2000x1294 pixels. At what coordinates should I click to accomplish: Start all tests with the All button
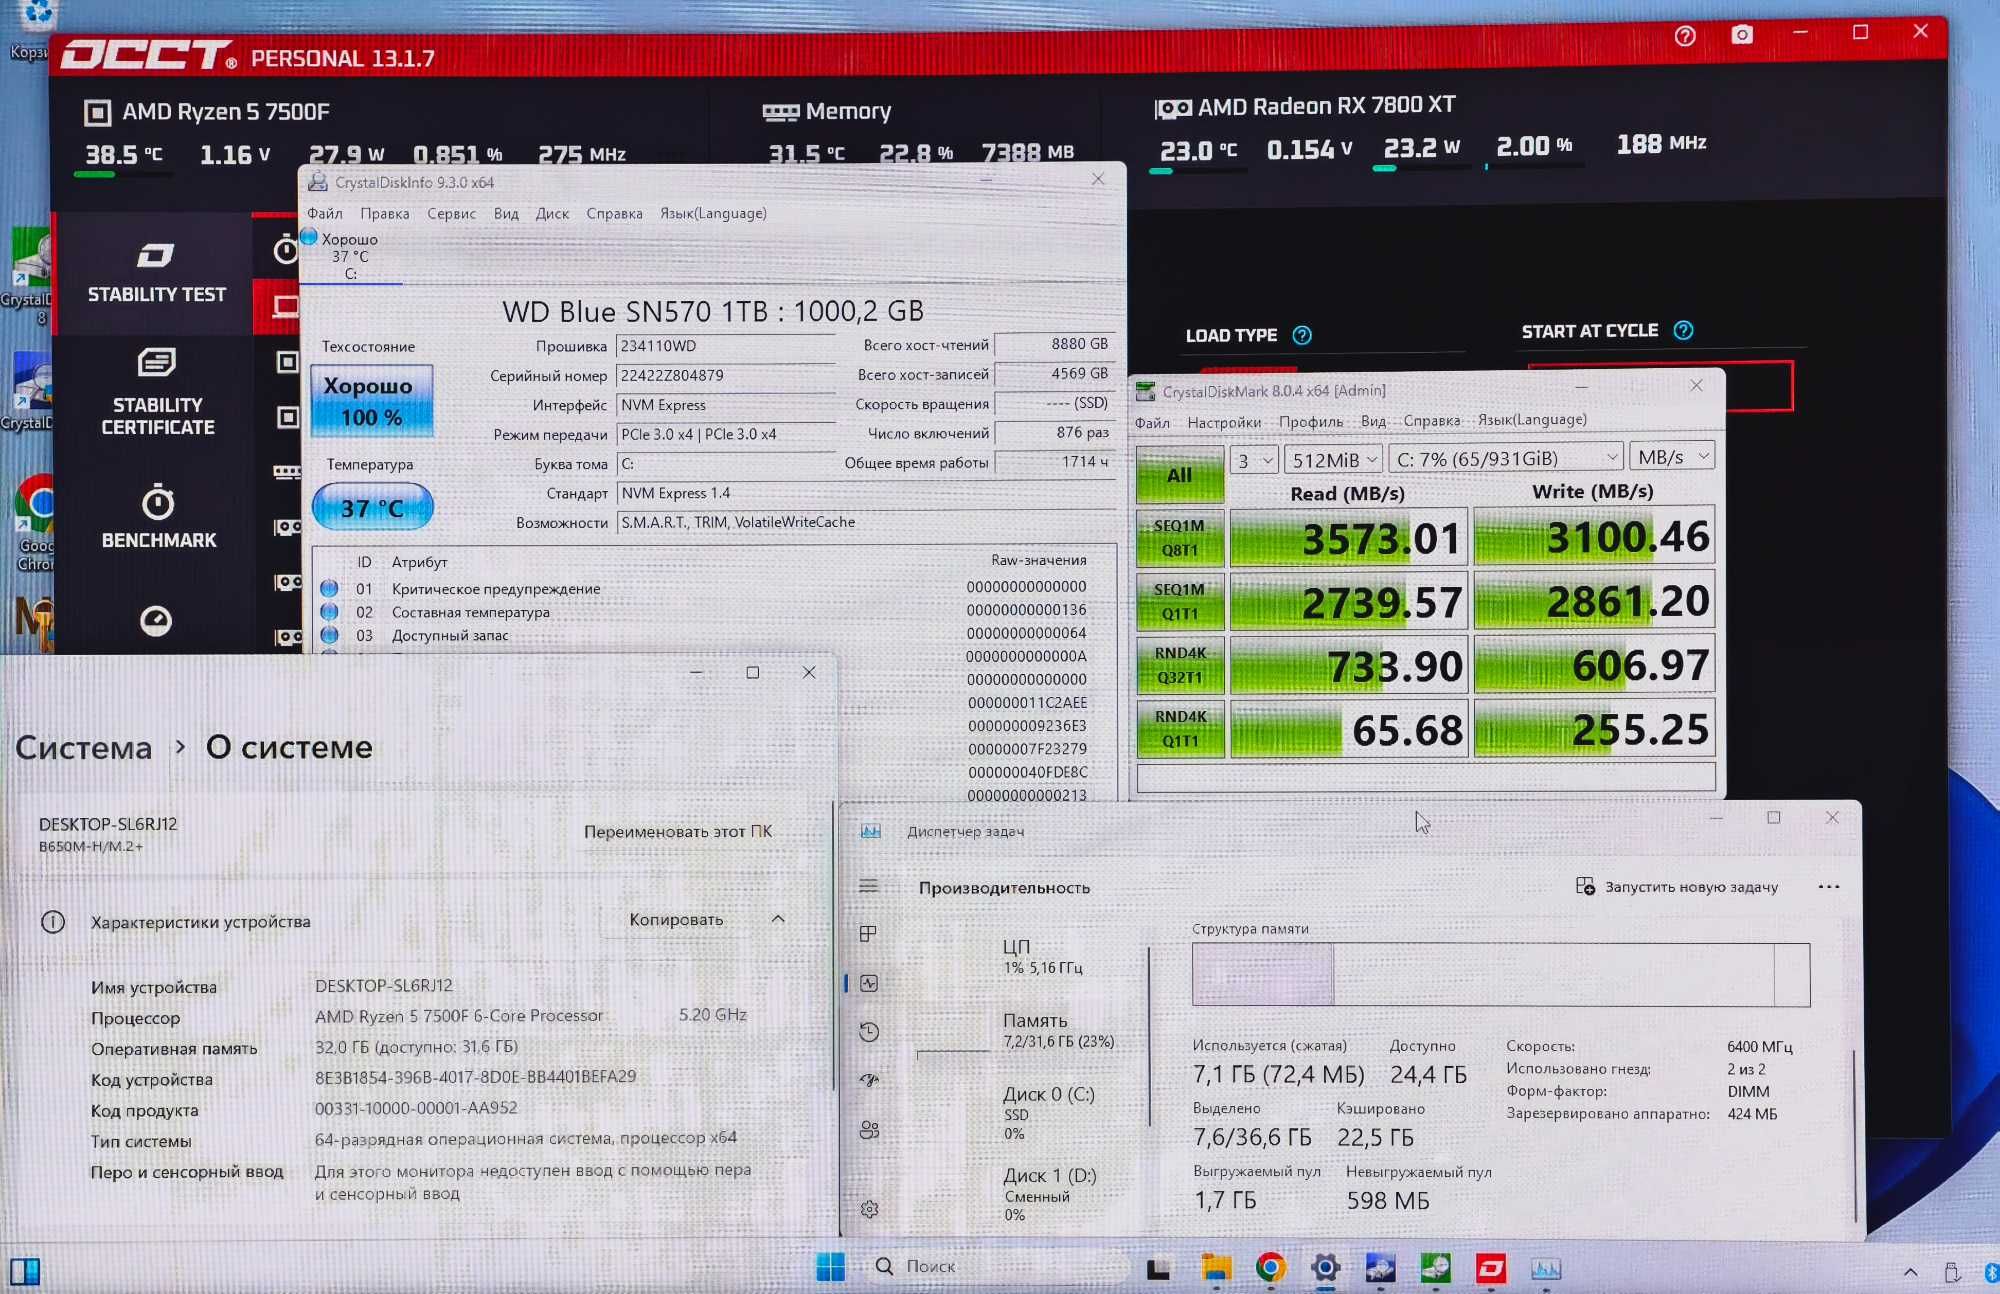[x=1180, y=474]
